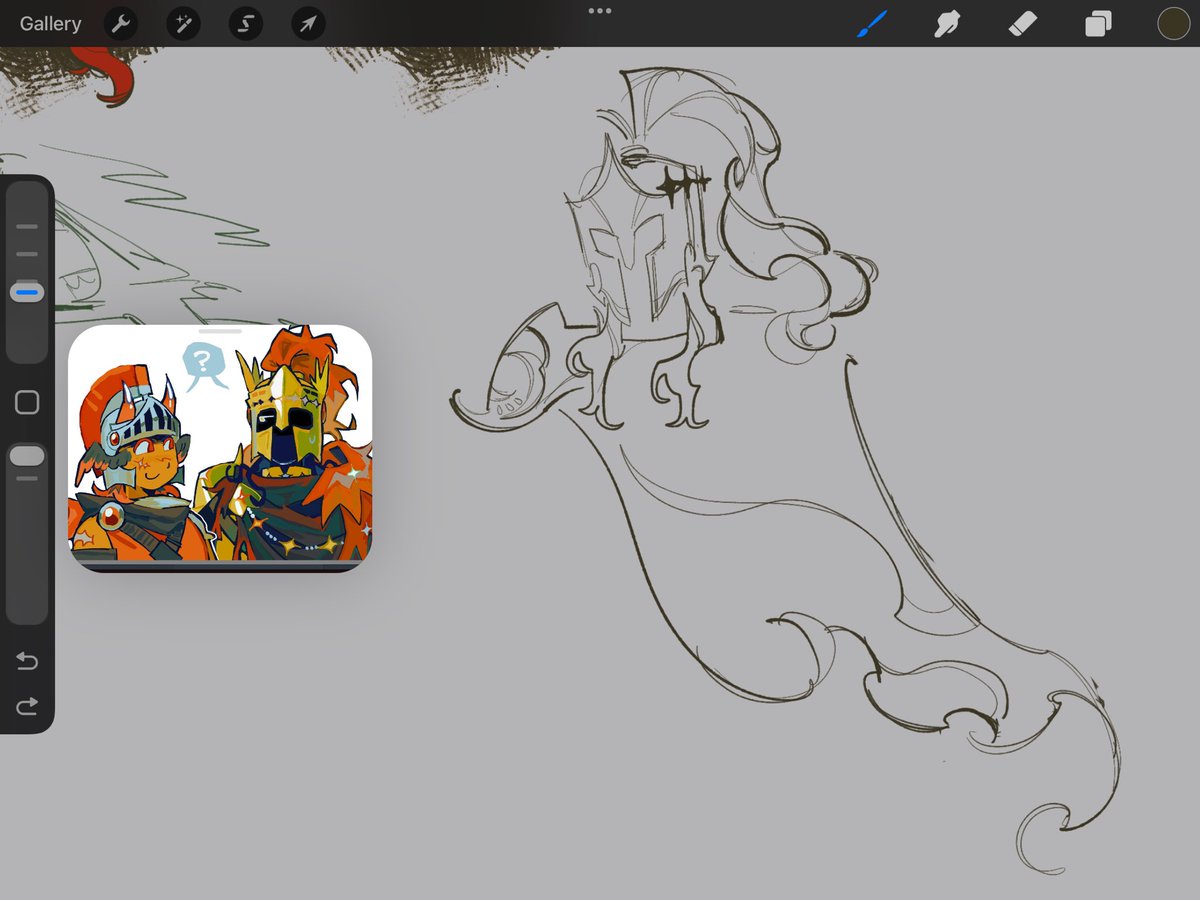Open the Selection tool

[245, 23]
